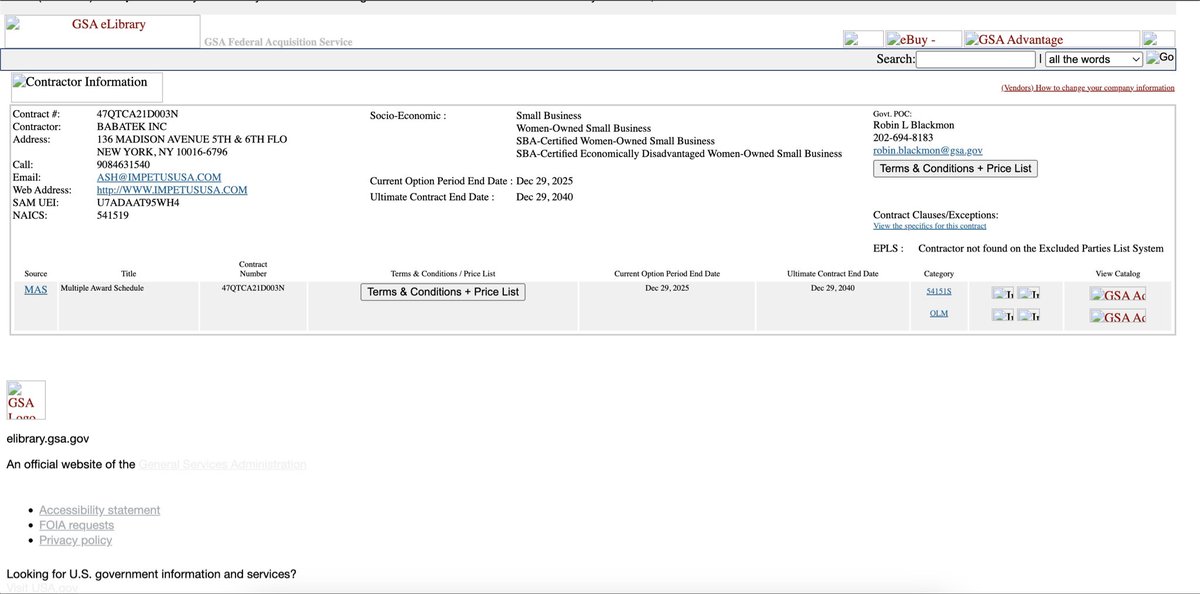Open the eBuy header image link
The image size is (1200, 594).
[923, 40]
